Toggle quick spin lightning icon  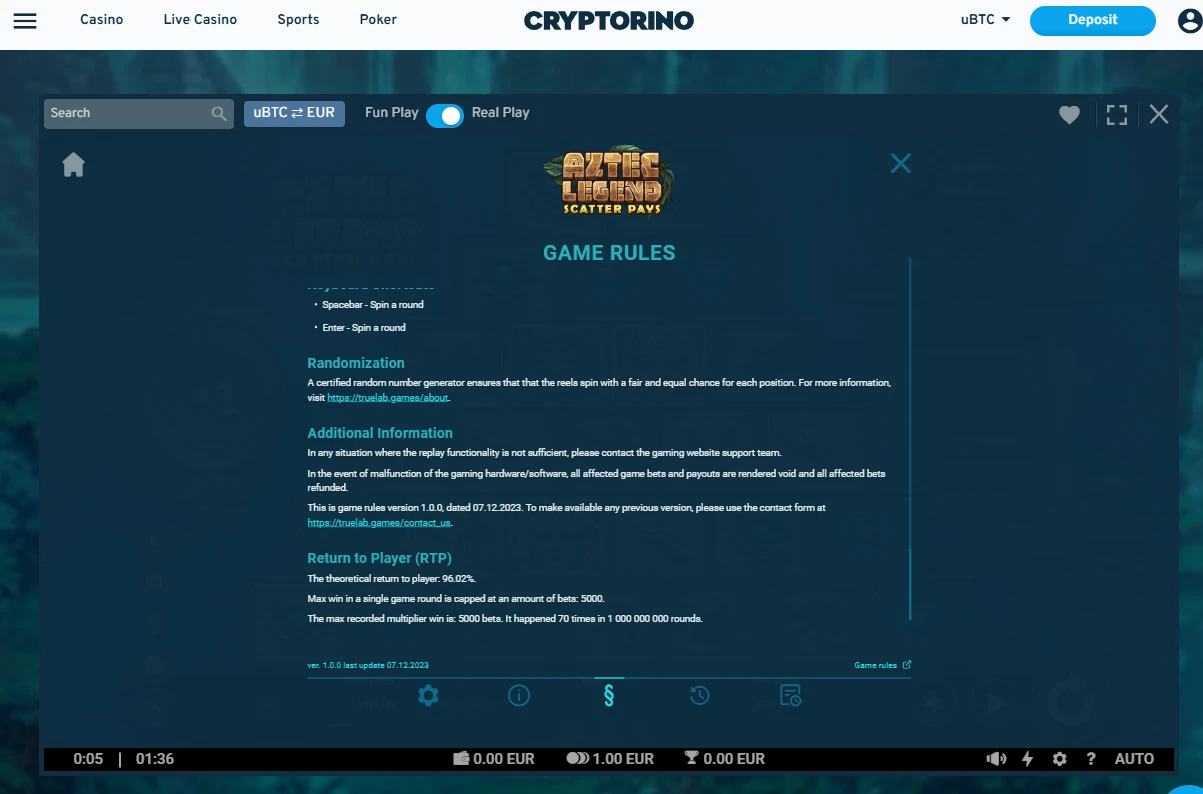[1027, 759]
